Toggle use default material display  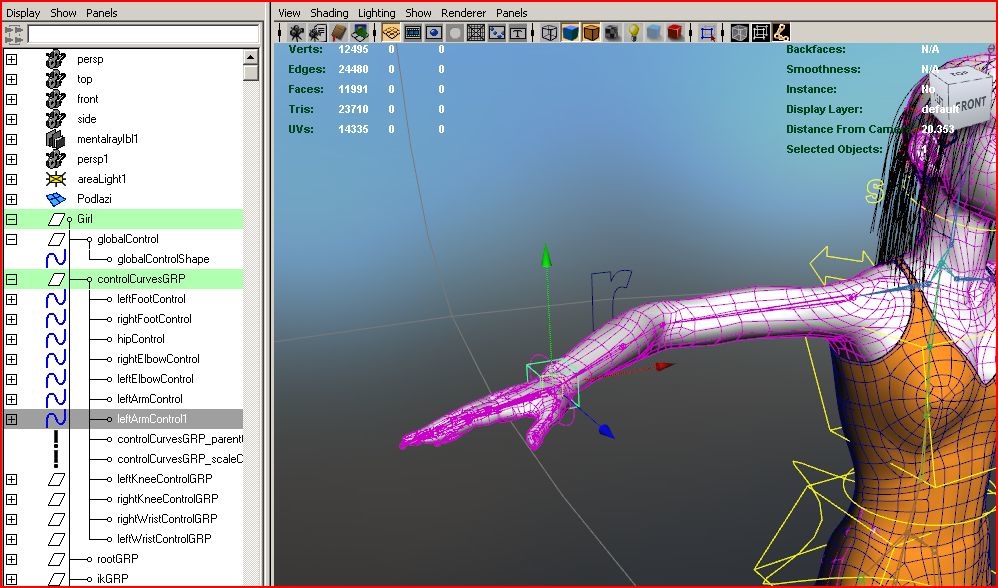click(x=654, y=32)
